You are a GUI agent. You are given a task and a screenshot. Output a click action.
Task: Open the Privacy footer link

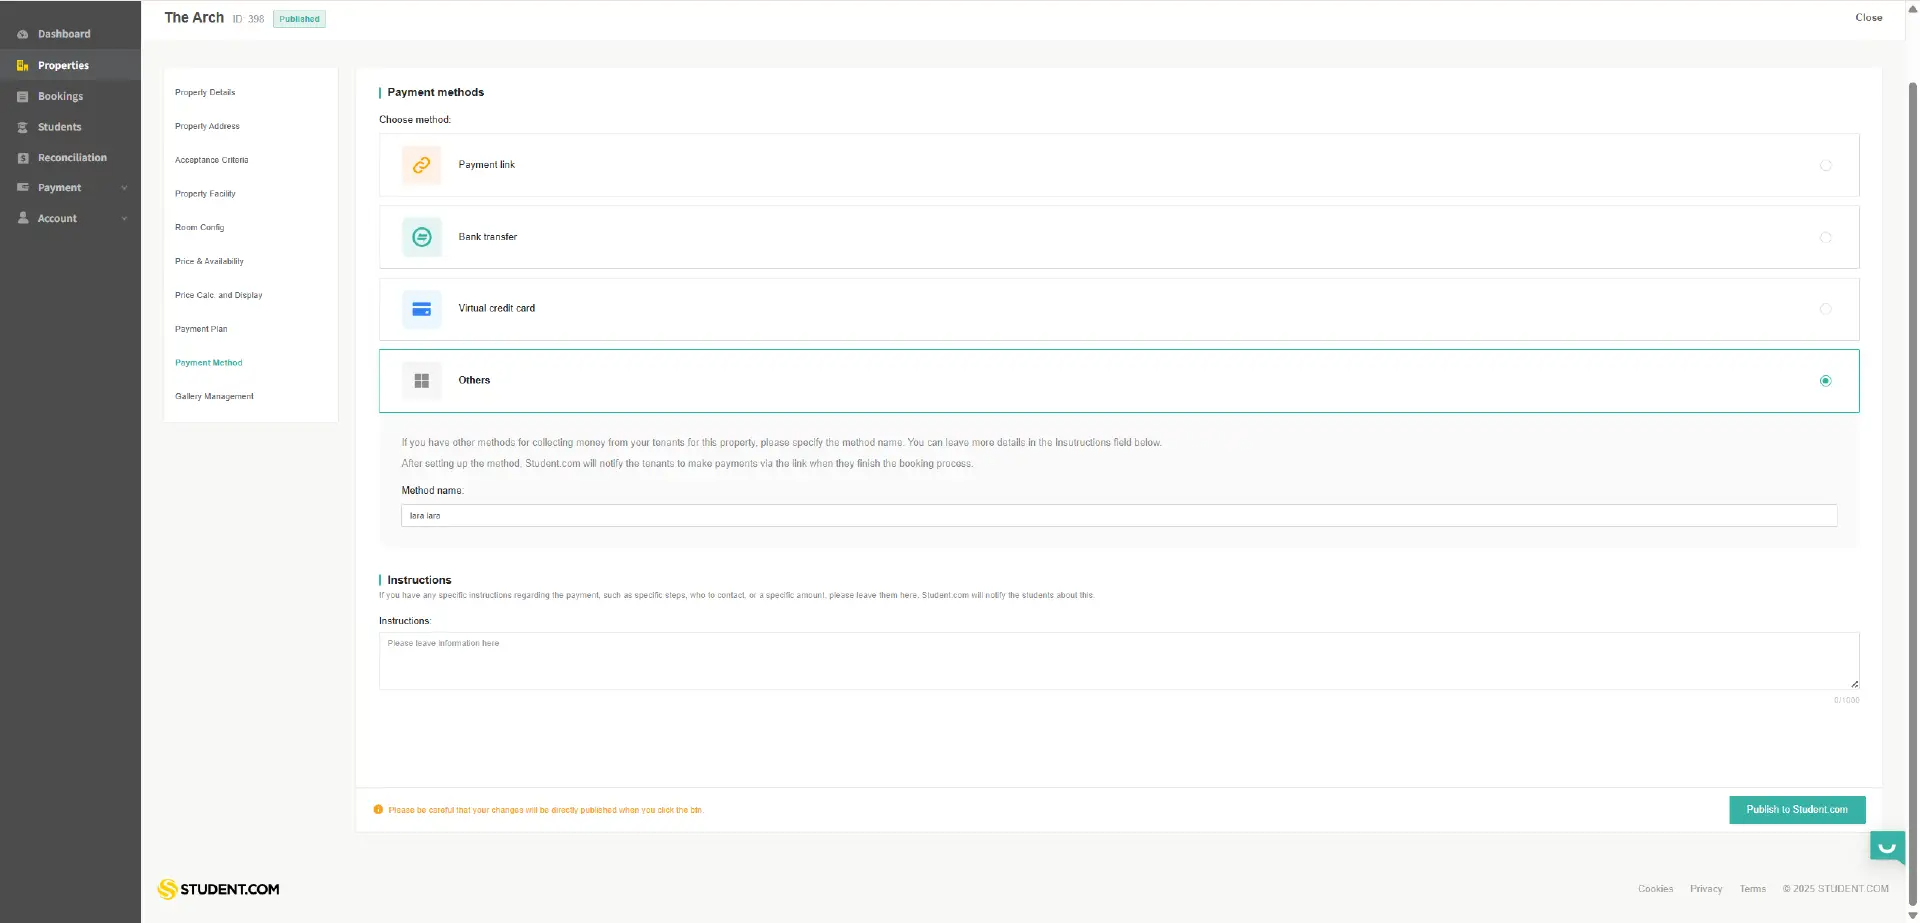point(1706,888)
